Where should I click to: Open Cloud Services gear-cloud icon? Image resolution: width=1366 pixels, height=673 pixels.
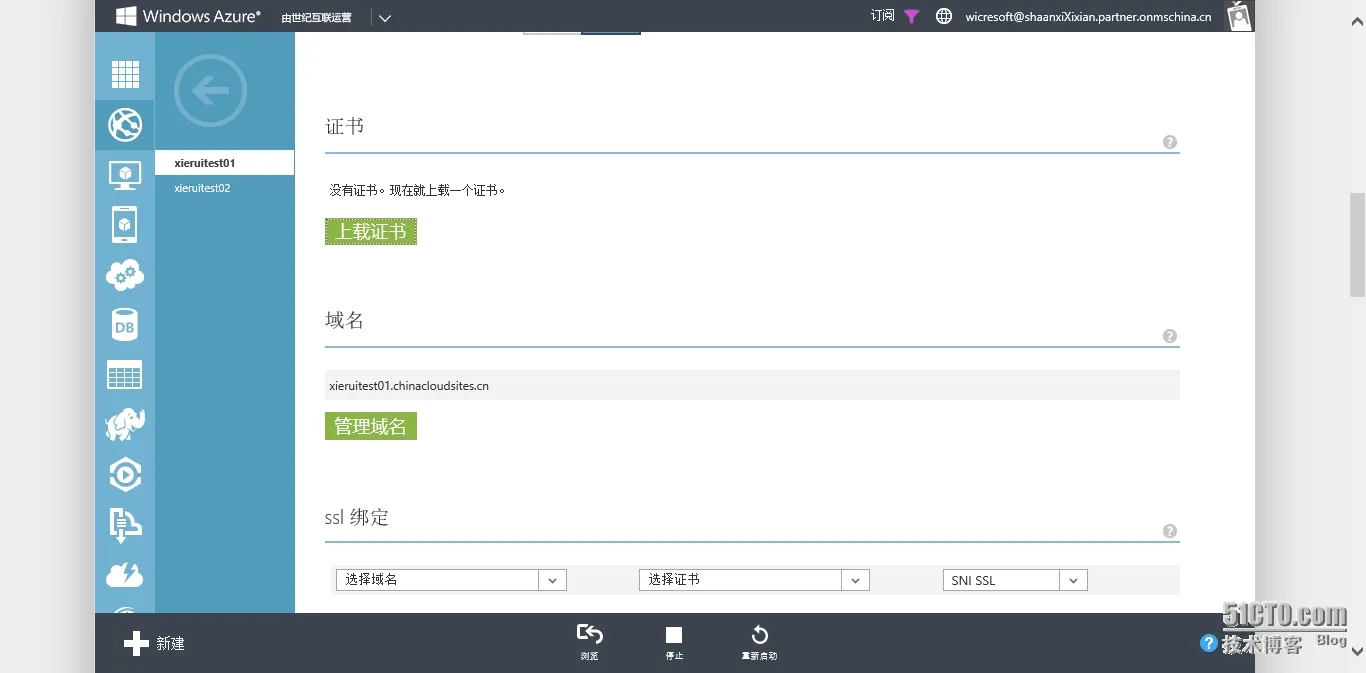125,274
